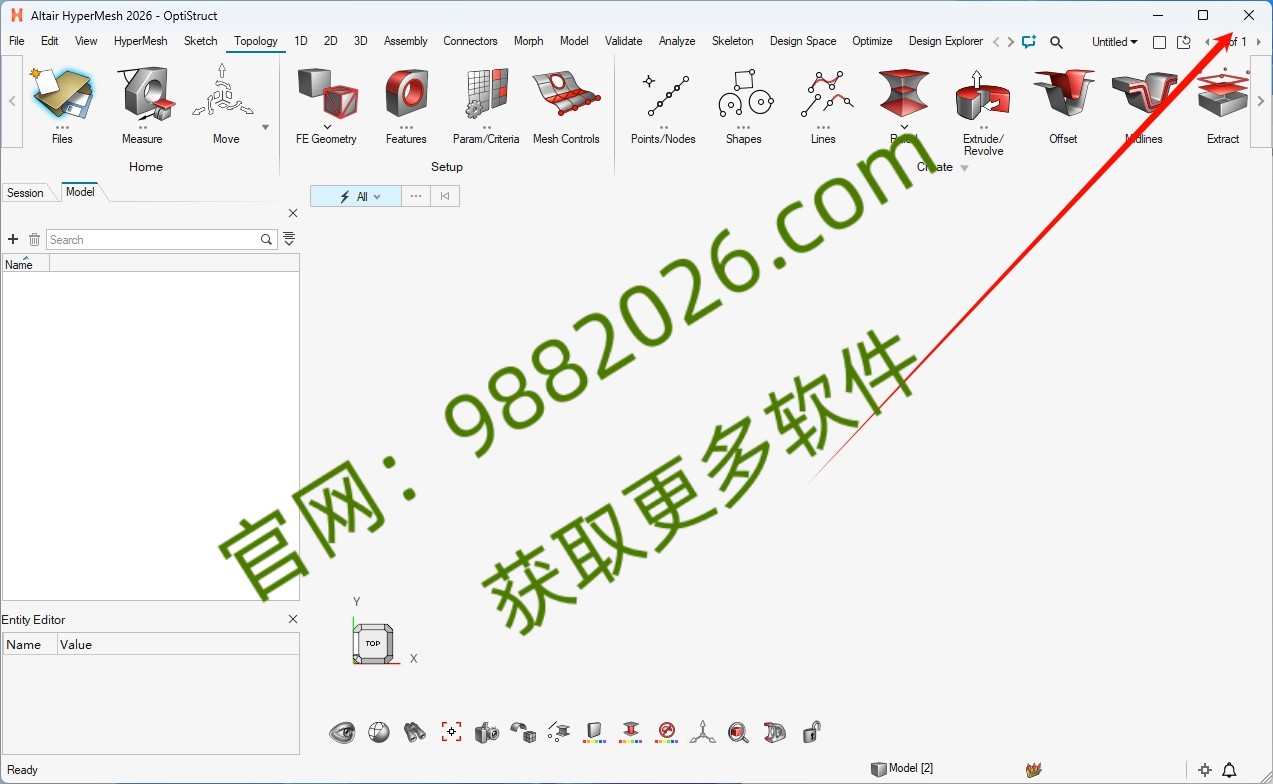Switch to the HyperMesh ribbon tab

pos(141,41)
